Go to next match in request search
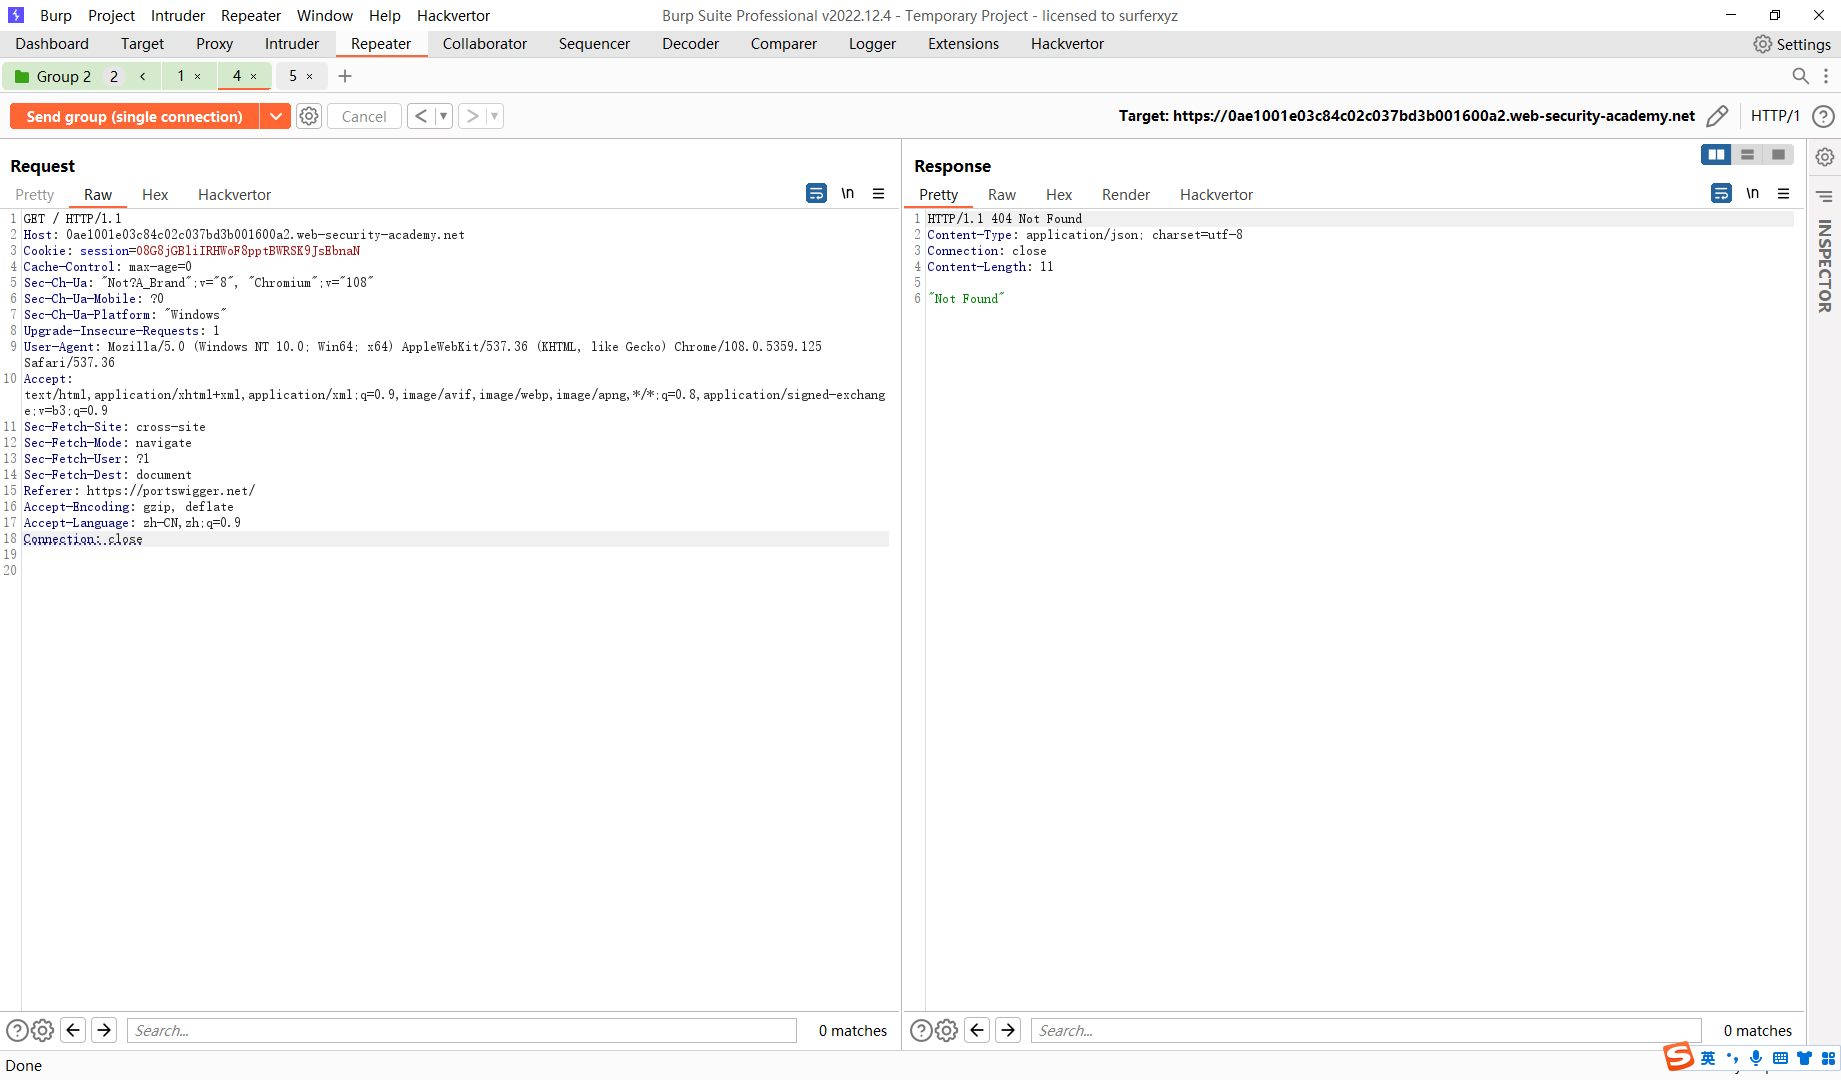The height and width of the screenshot is (1080, 1841). (104, 1030)
